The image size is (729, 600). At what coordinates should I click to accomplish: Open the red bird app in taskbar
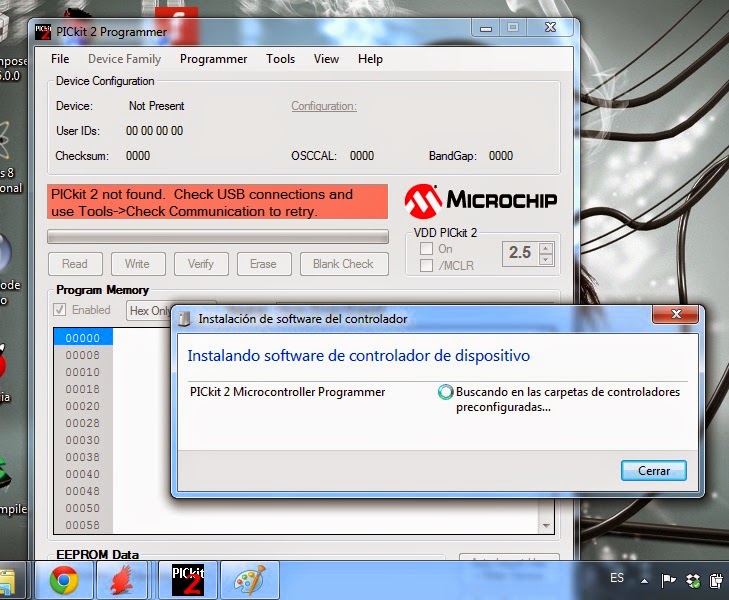pyautogui.click(x=122, y=580)
